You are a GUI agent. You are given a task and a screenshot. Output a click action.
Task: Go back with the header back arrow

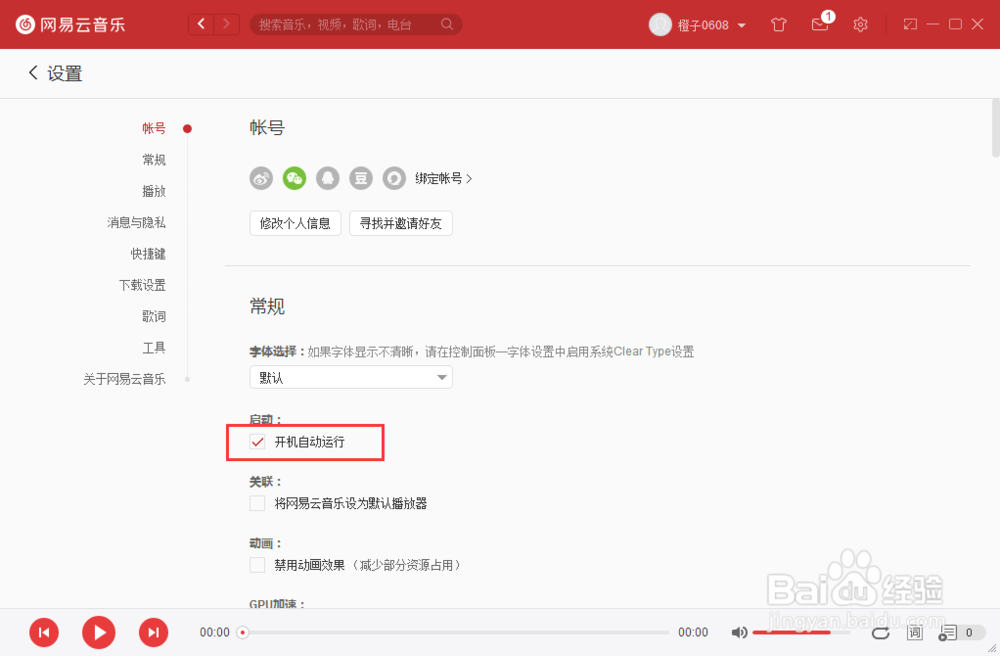pyautogui.click(x=202, y=24)
